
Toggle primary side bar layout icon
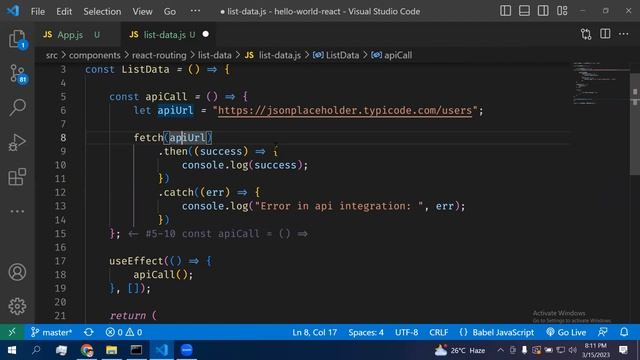(x=505, y=11)
